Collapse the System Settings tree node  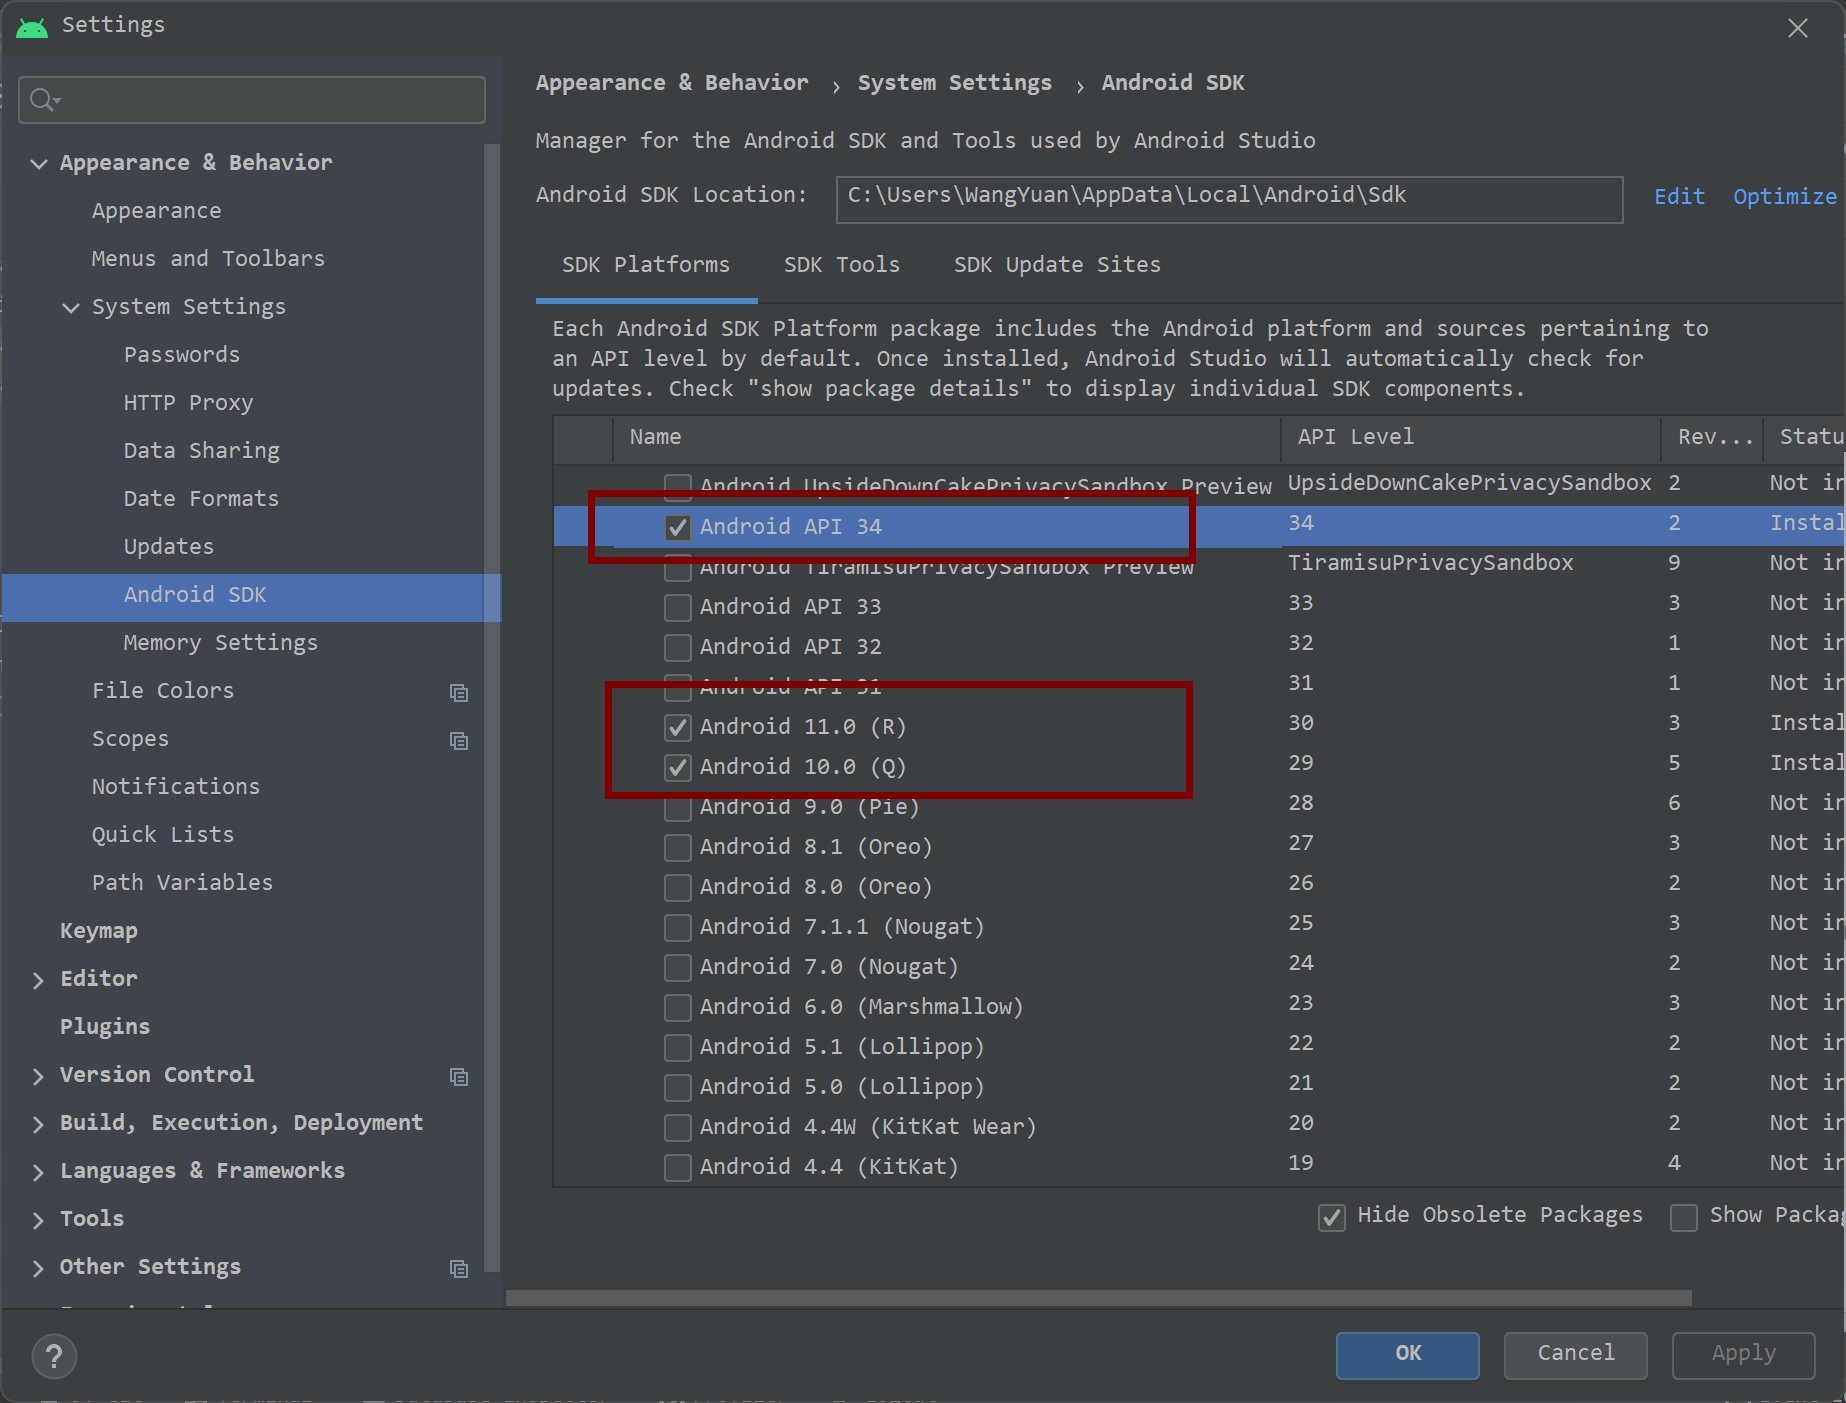(x=71, y=307)
